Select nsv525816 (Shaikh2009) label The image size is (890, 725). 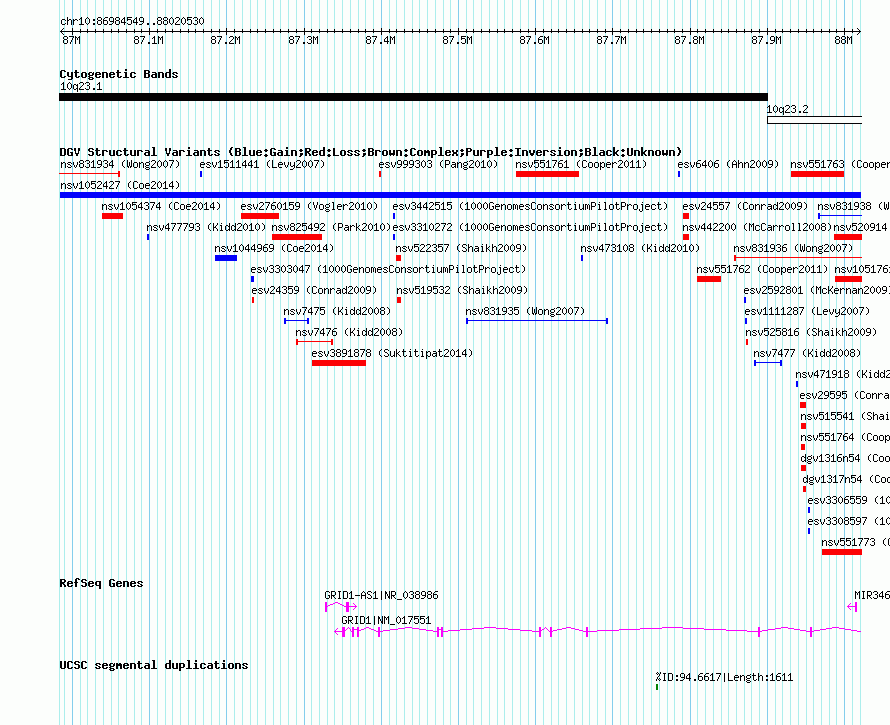[811, 332]
